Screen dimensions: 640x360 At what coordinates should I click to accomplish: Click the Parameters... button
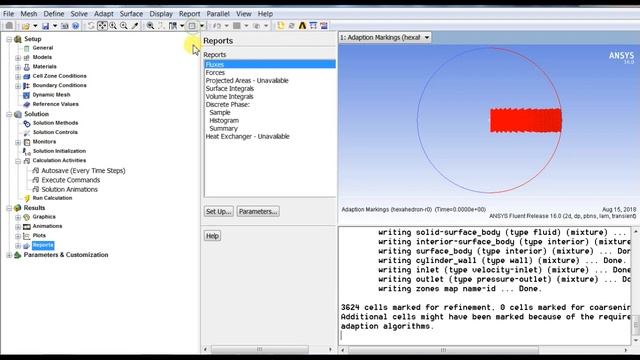pos(258,211)
